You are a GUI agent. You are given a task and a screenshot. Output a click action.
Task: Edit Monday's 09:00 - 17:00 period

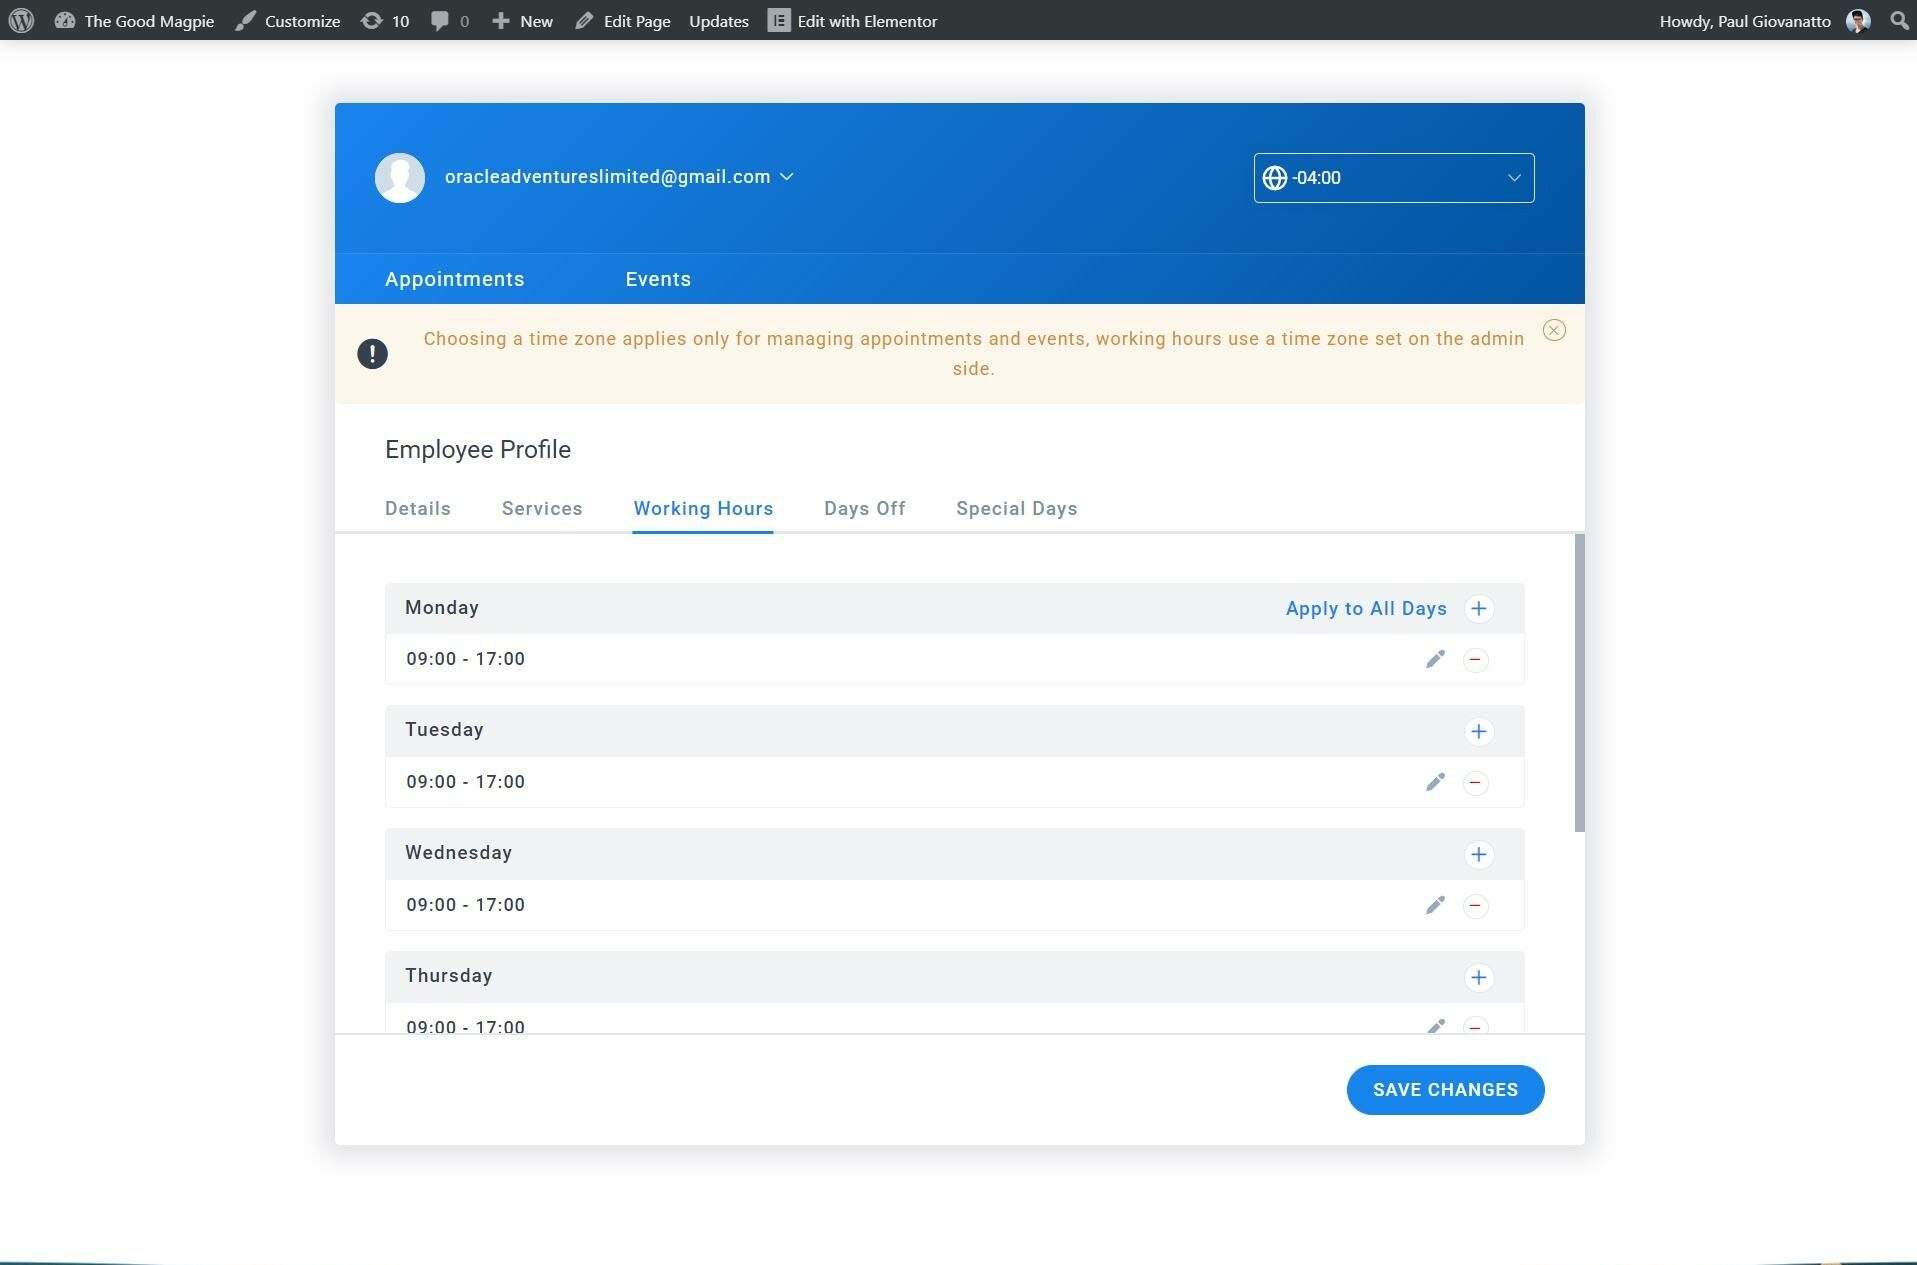1435,659
